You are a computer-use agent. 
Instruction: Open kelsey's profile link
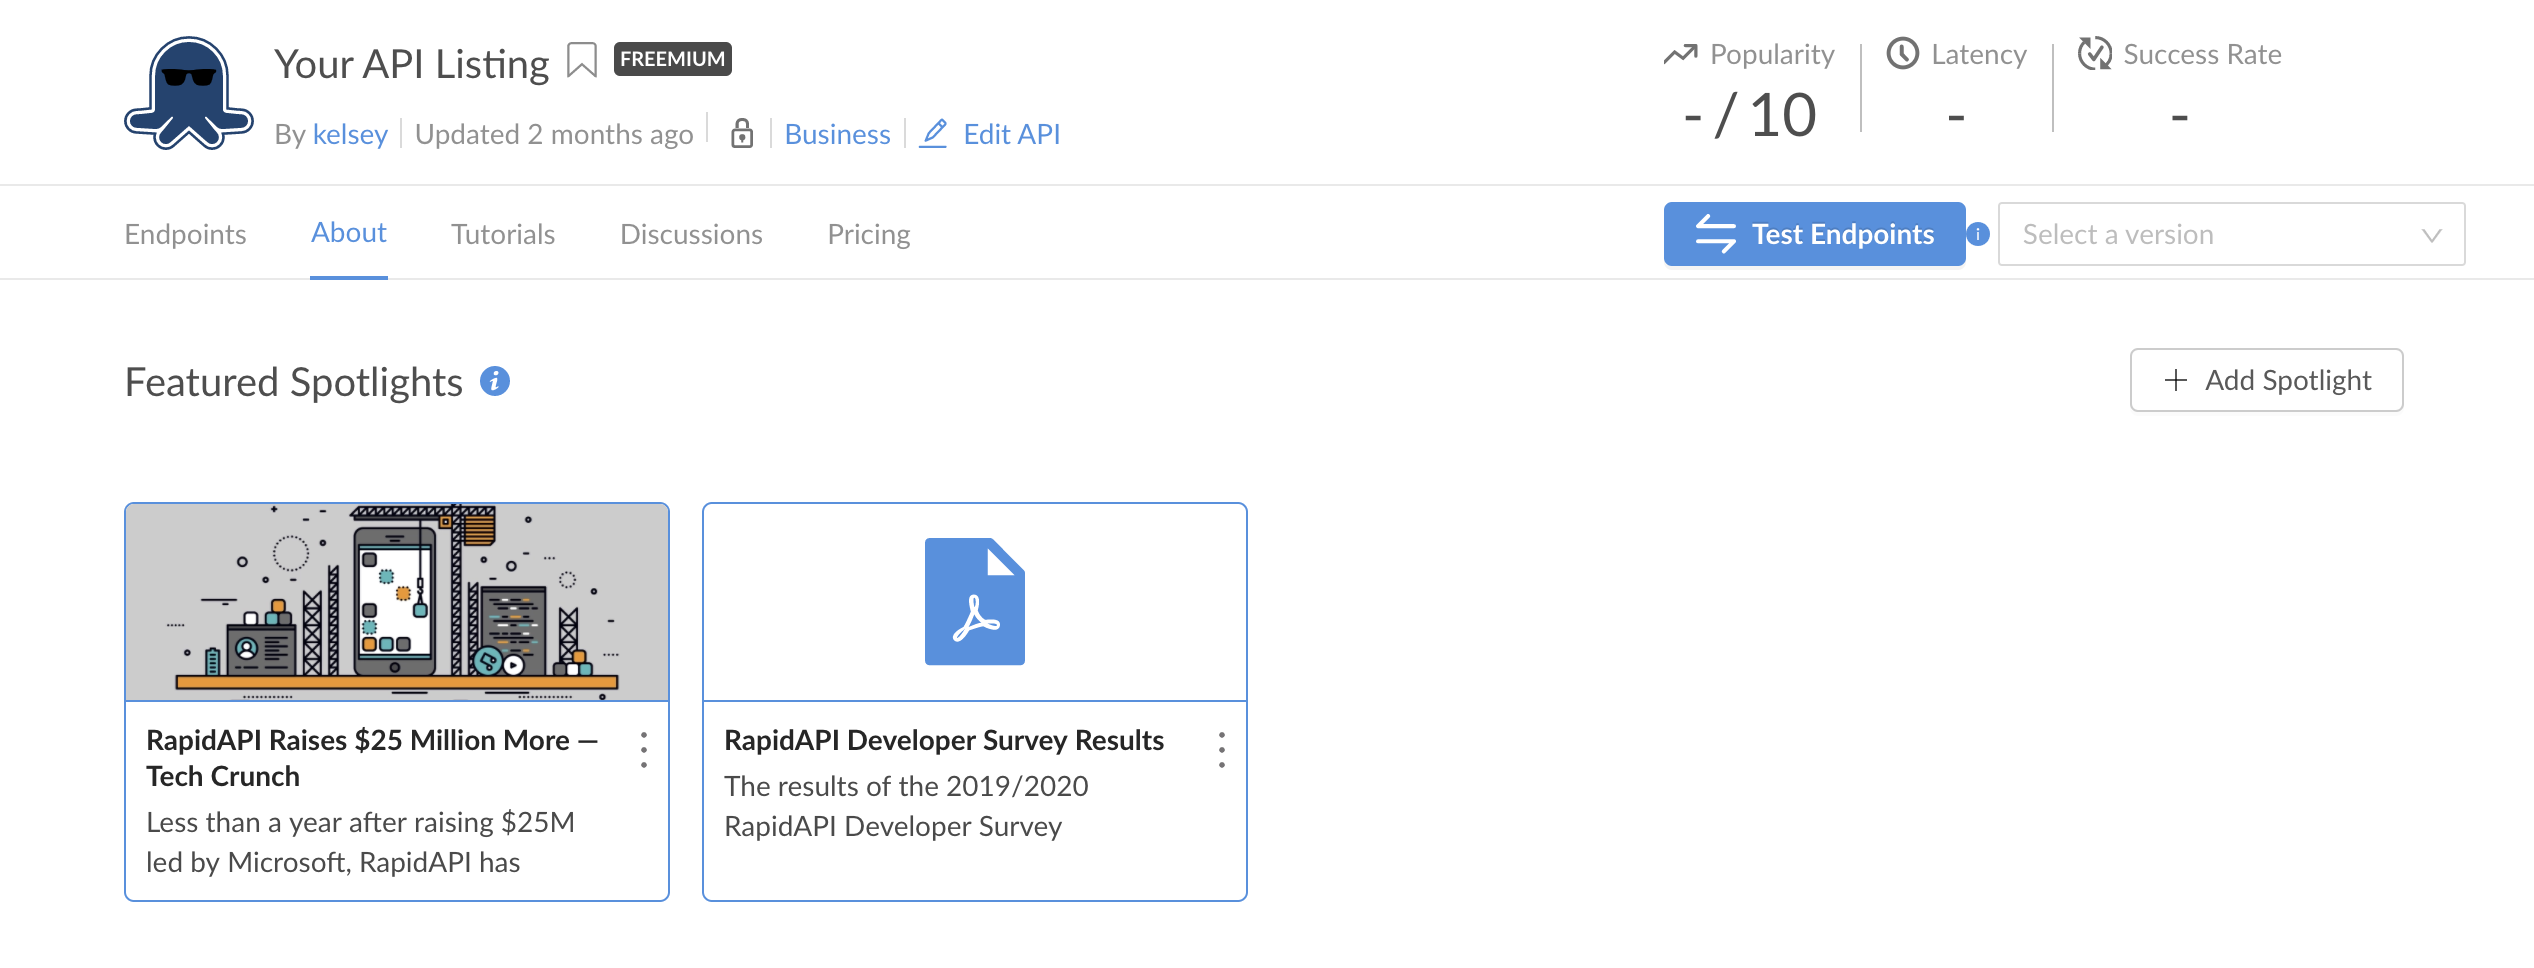350,134
